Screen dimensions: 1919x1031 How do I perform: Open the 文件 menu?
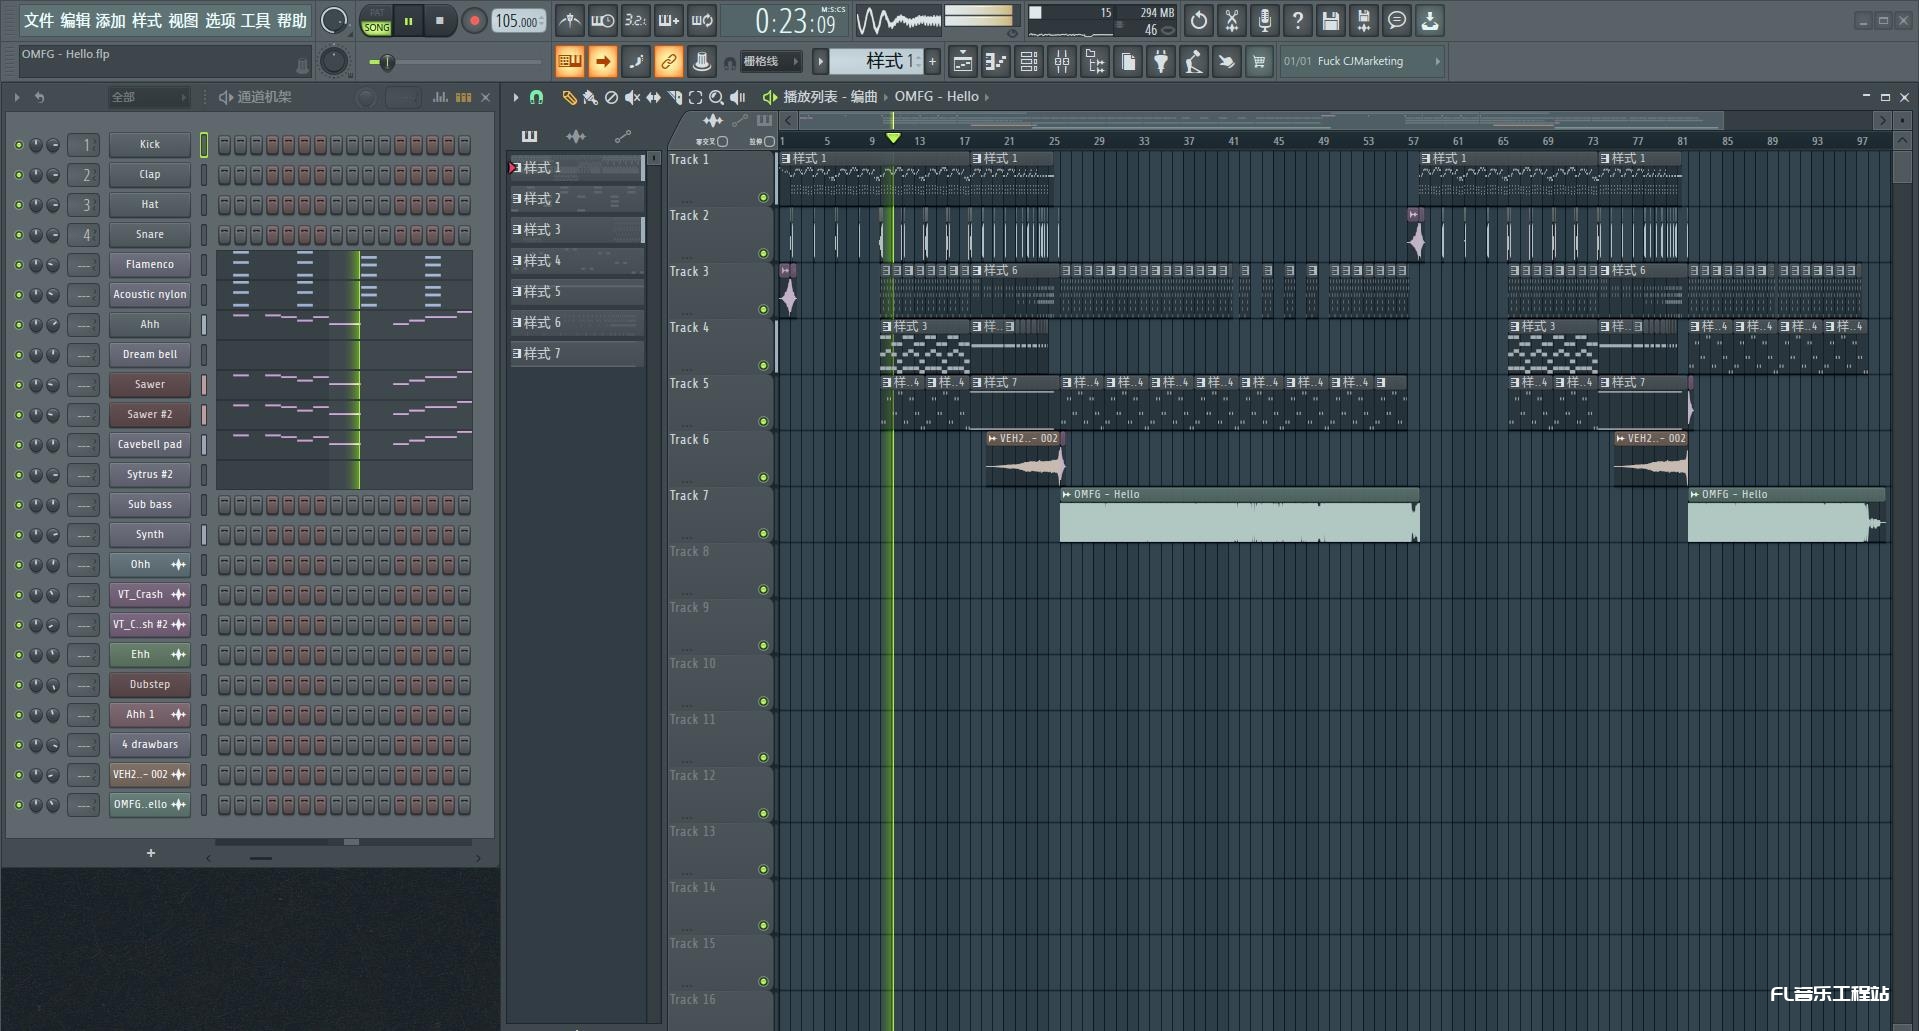[x=39, y=20]
